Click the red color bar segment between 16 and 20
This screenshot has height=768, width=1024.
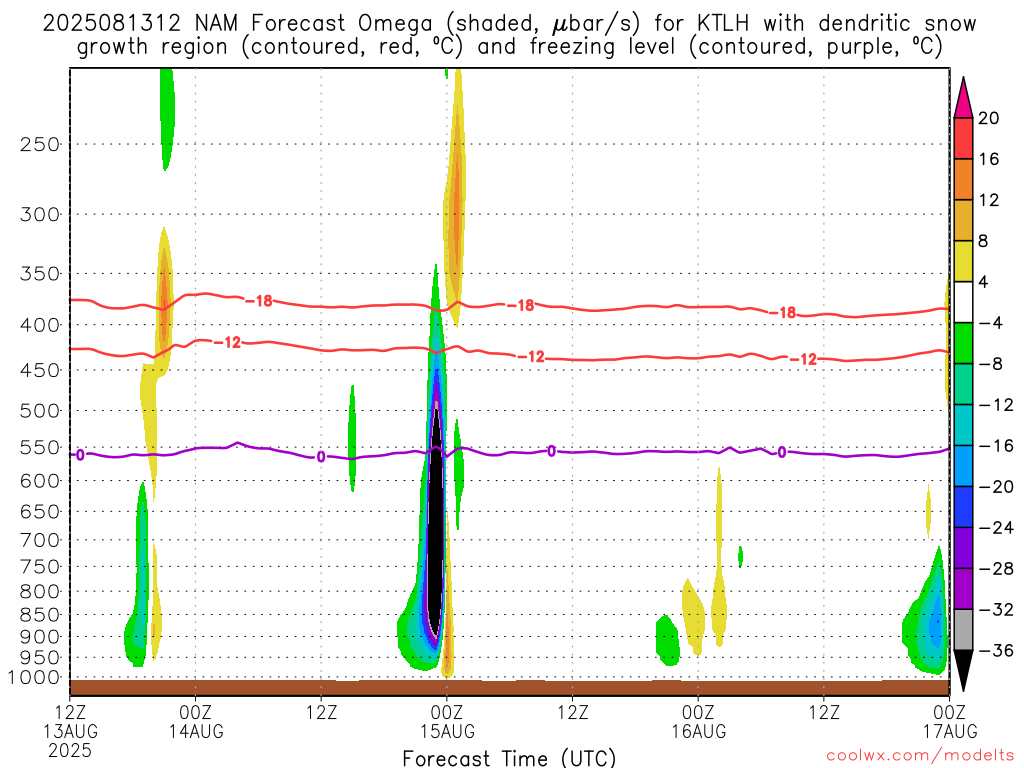click(x=963, y=138)
